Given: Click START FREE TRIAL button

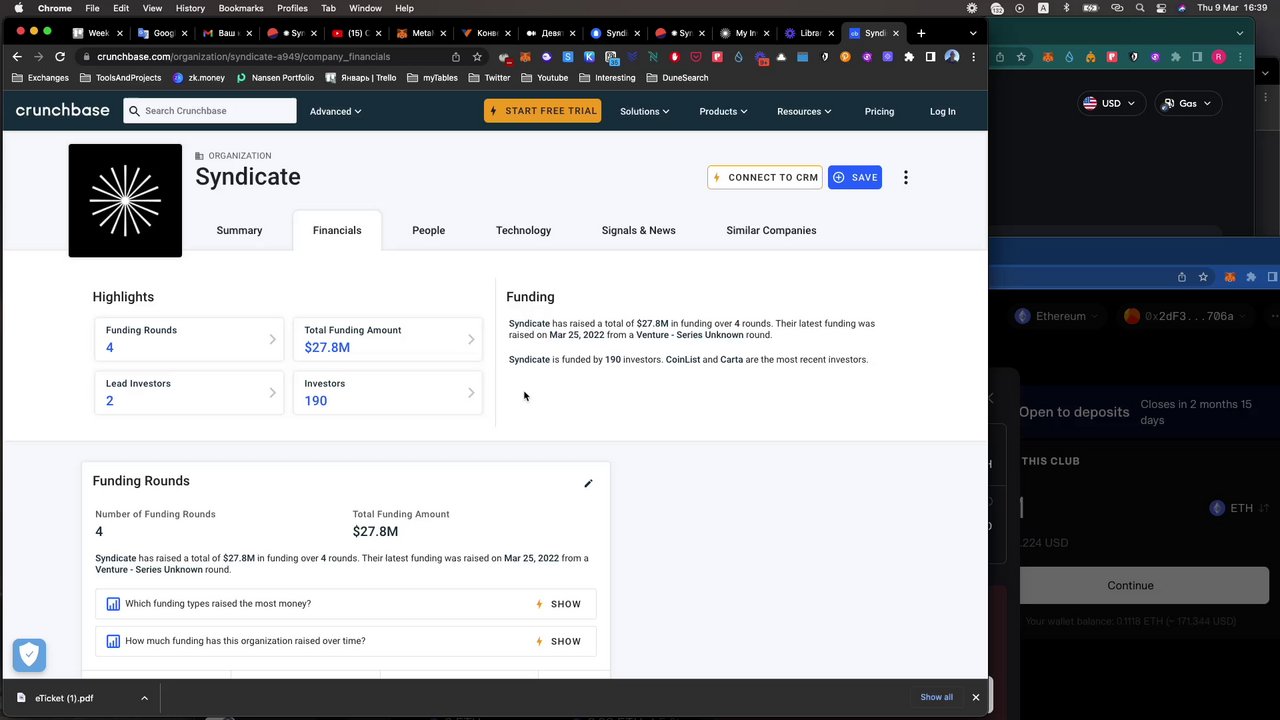Looking at the screenshot, I should 542,111.
